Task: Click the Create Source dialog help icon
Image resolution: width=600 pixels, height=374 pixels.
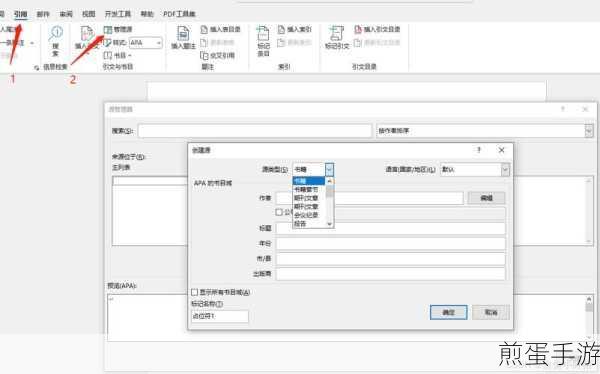Action: (479, 150)
